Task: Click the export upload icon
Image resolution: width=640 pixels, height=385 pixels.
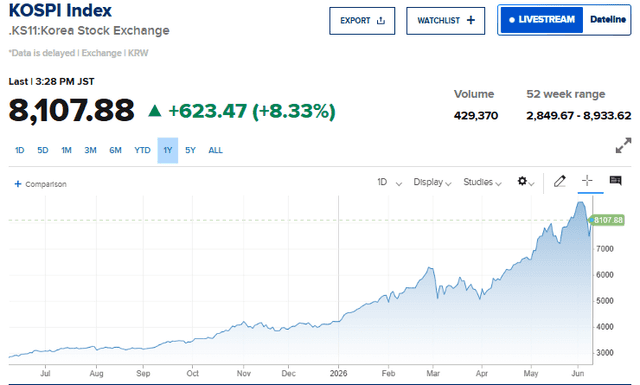Action: 381,20
